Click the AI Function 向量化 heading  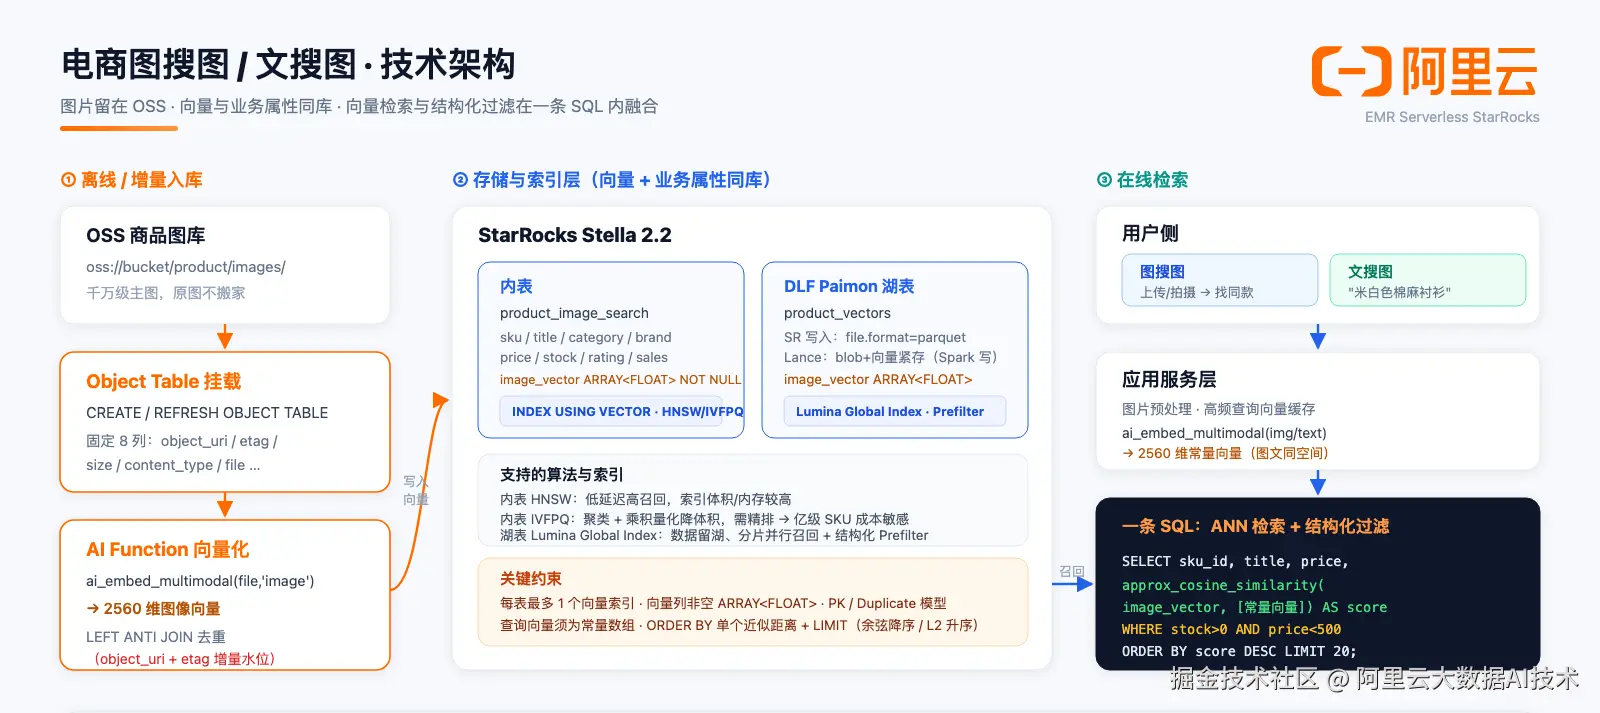pyautogui.click(x=168, y=549)
